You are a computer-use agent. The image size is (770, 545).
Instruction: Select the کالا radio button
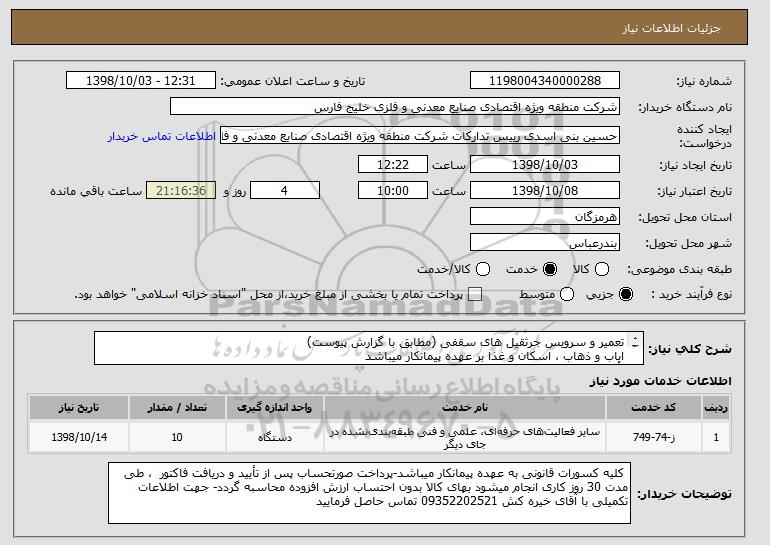tap(602, 269)
